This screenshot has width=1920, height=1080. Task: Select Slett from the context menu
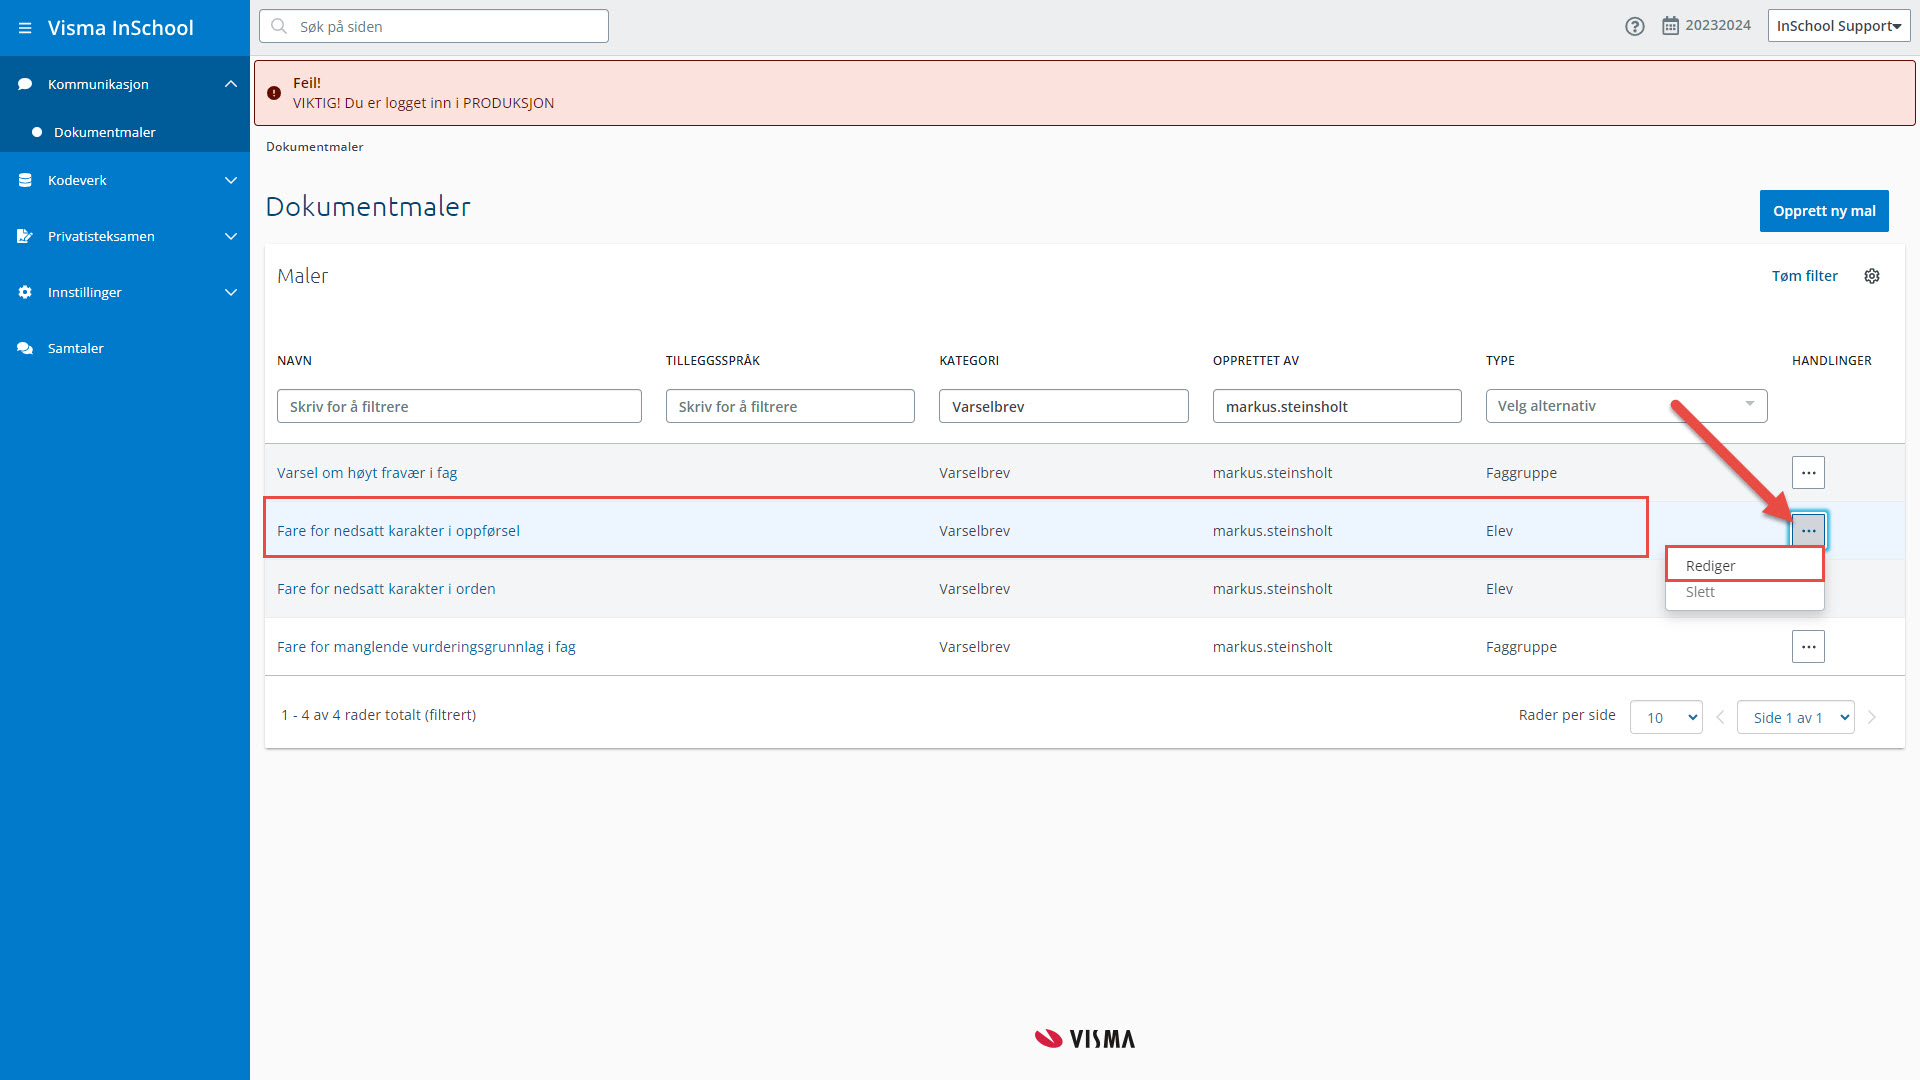click(1700, 592)
